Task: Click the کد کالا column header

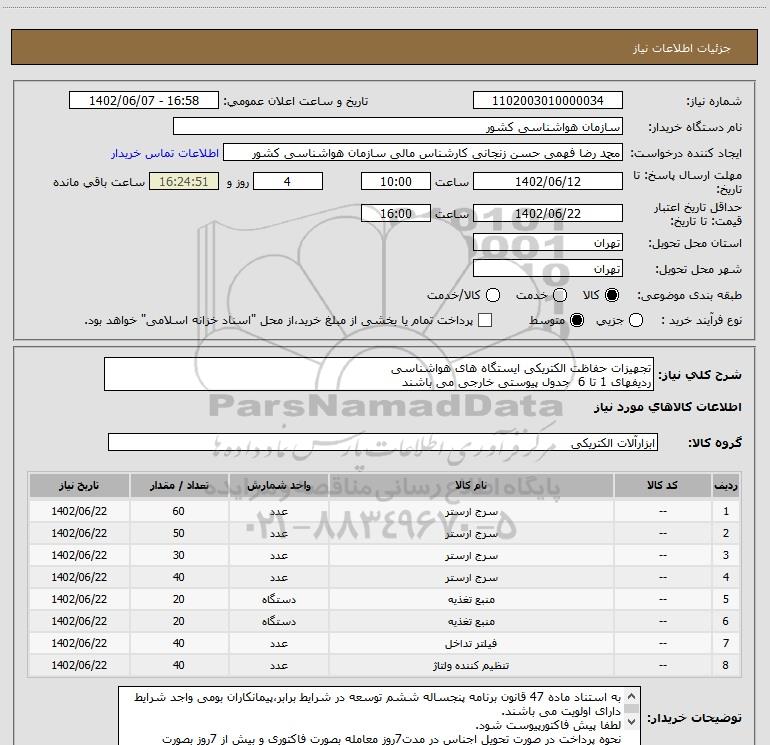Action: coord(662,485)
